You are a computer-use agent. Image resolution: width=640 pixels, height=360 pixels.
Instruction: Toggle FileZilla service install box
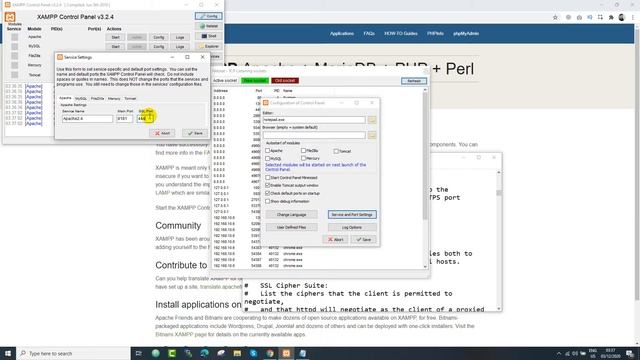tap(15, 56)
